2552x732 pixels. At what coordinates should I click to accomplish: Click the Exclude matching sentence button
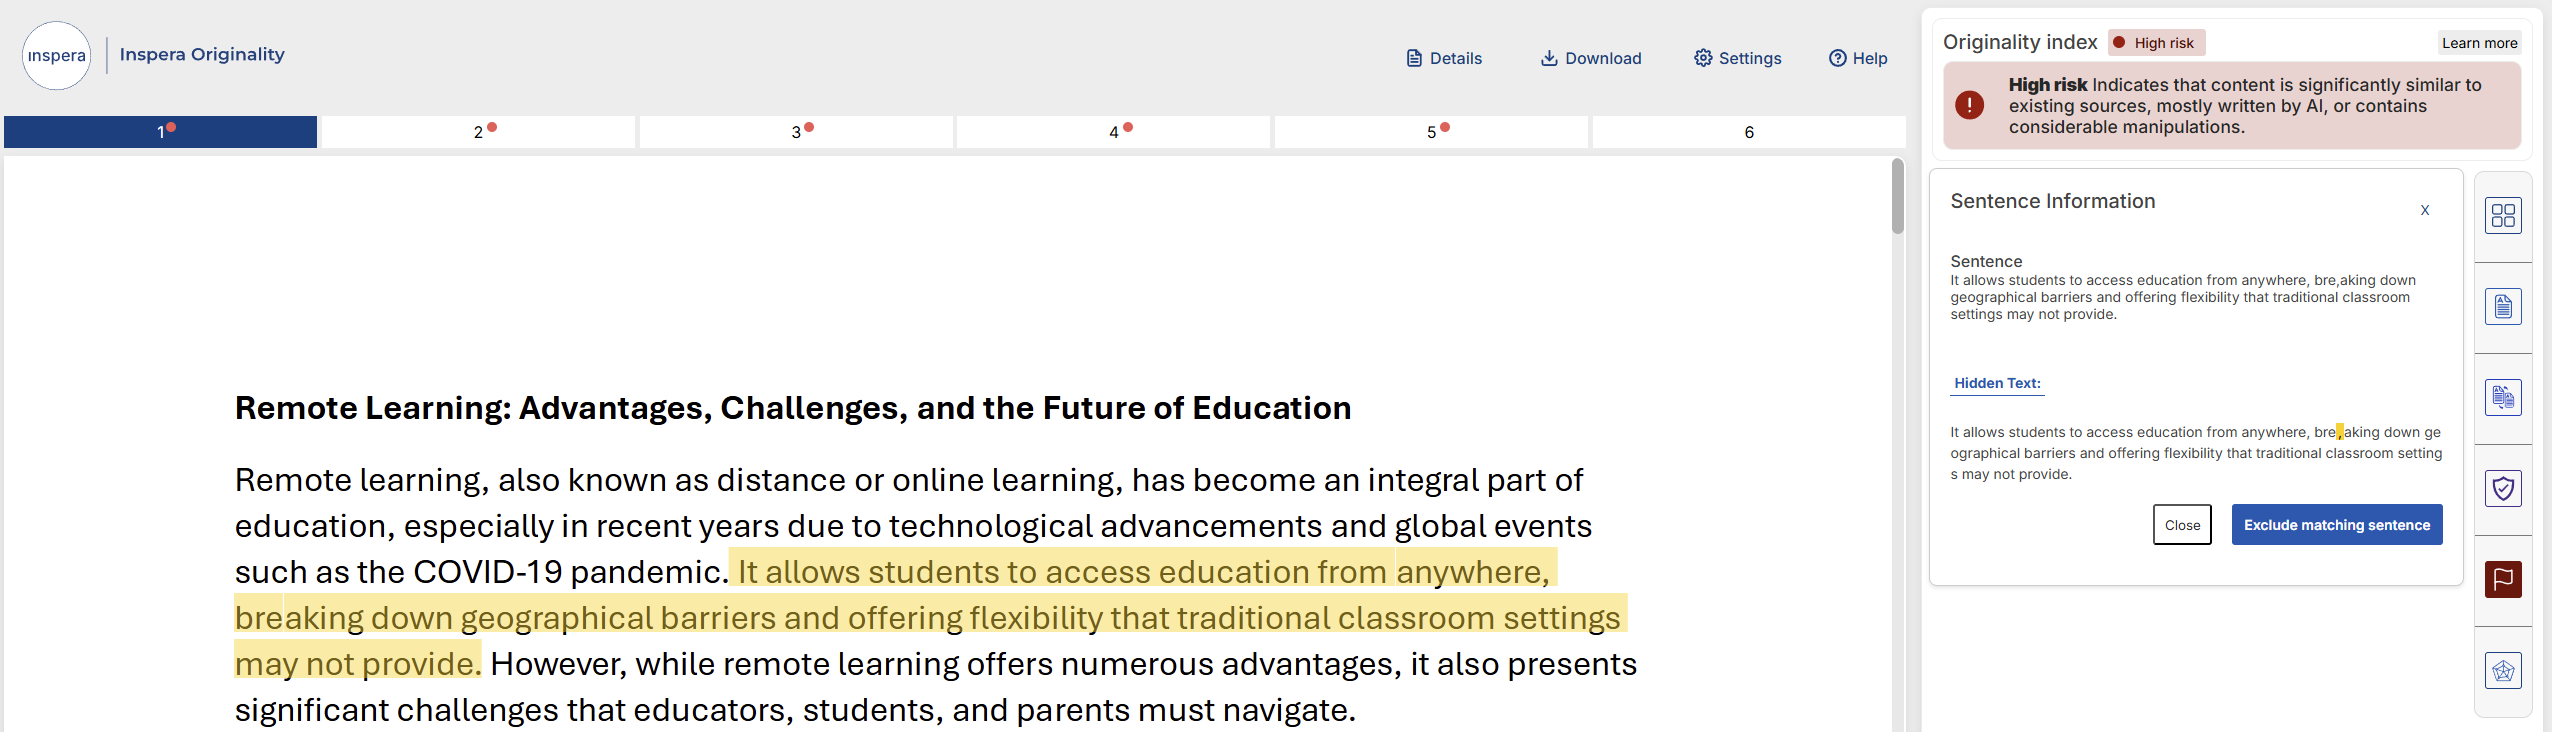2337,525
